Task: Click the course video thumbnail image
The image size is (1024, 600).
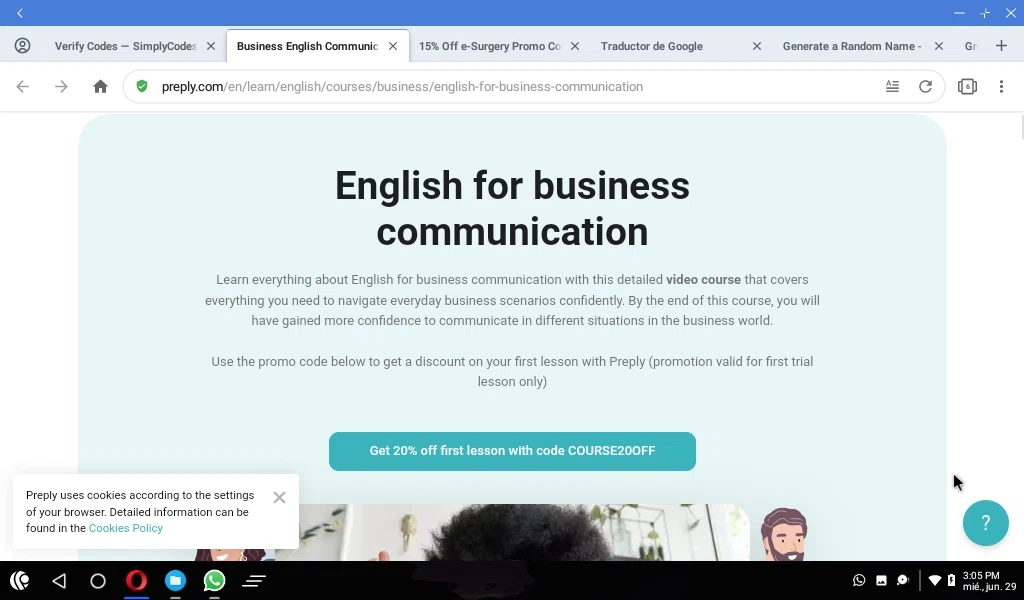Action: 512,532
